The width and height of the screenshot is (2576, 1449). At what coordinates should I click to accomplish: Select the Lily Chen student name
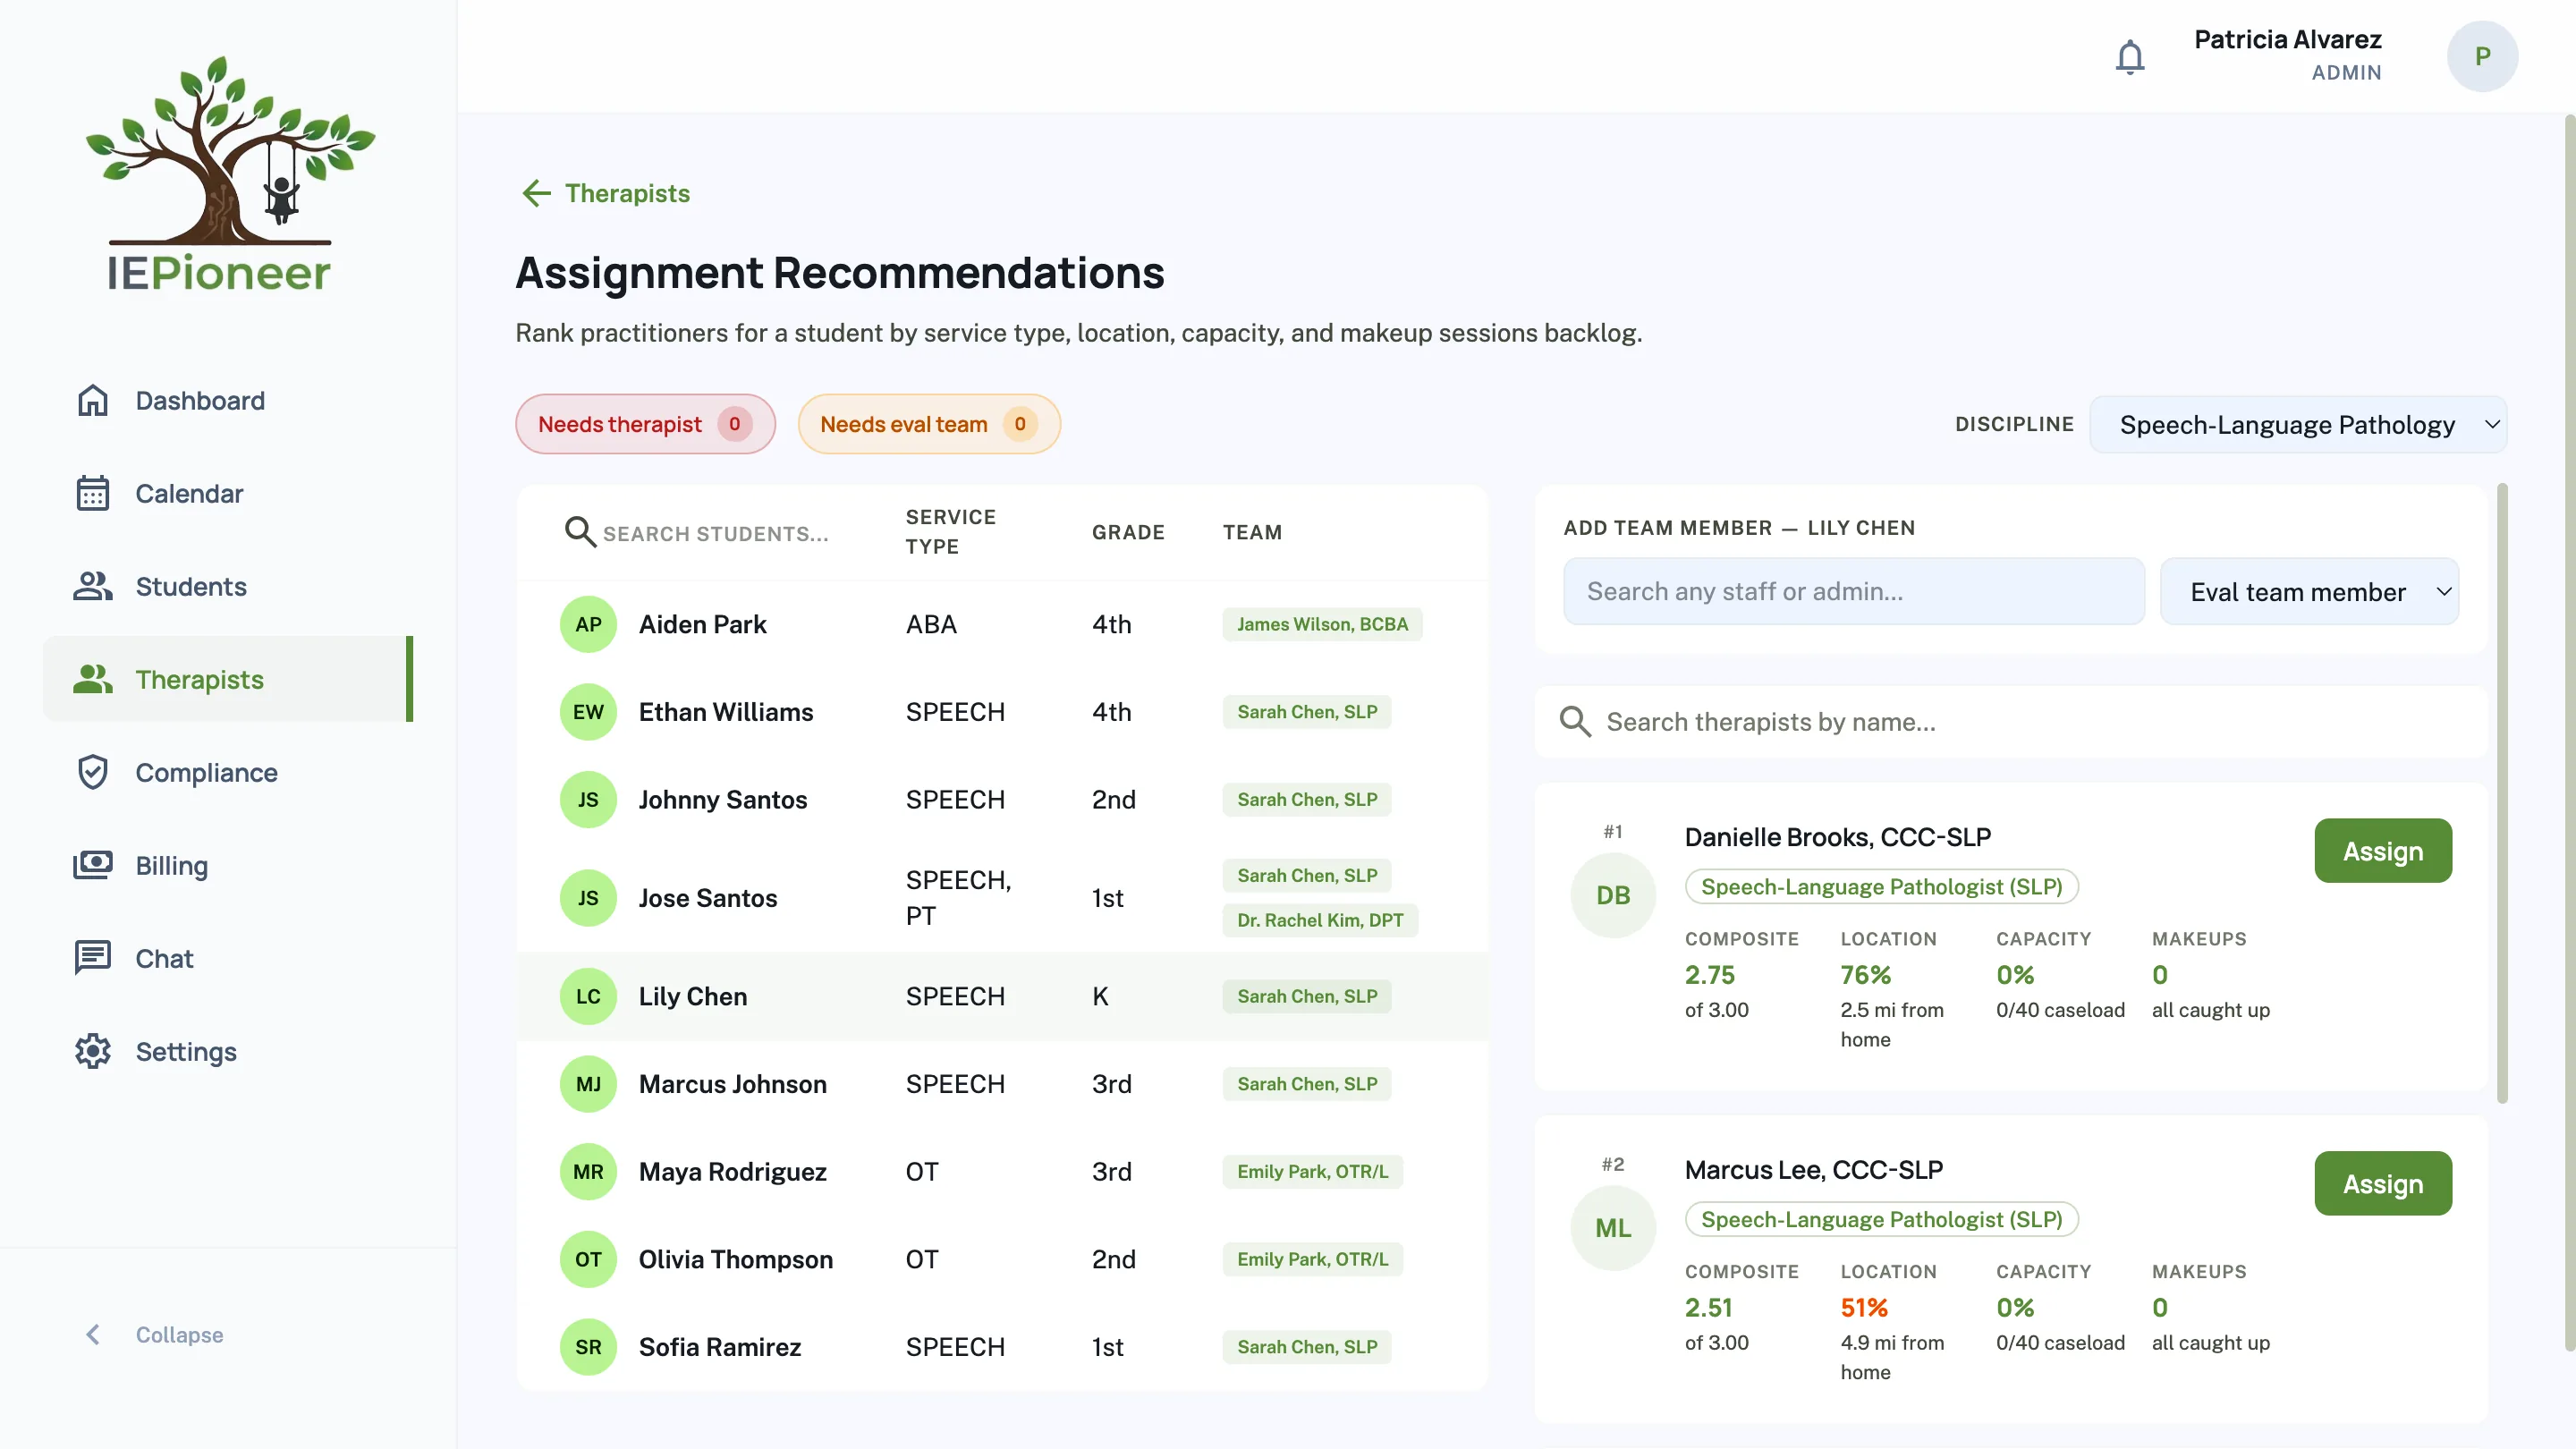[692, 997]
